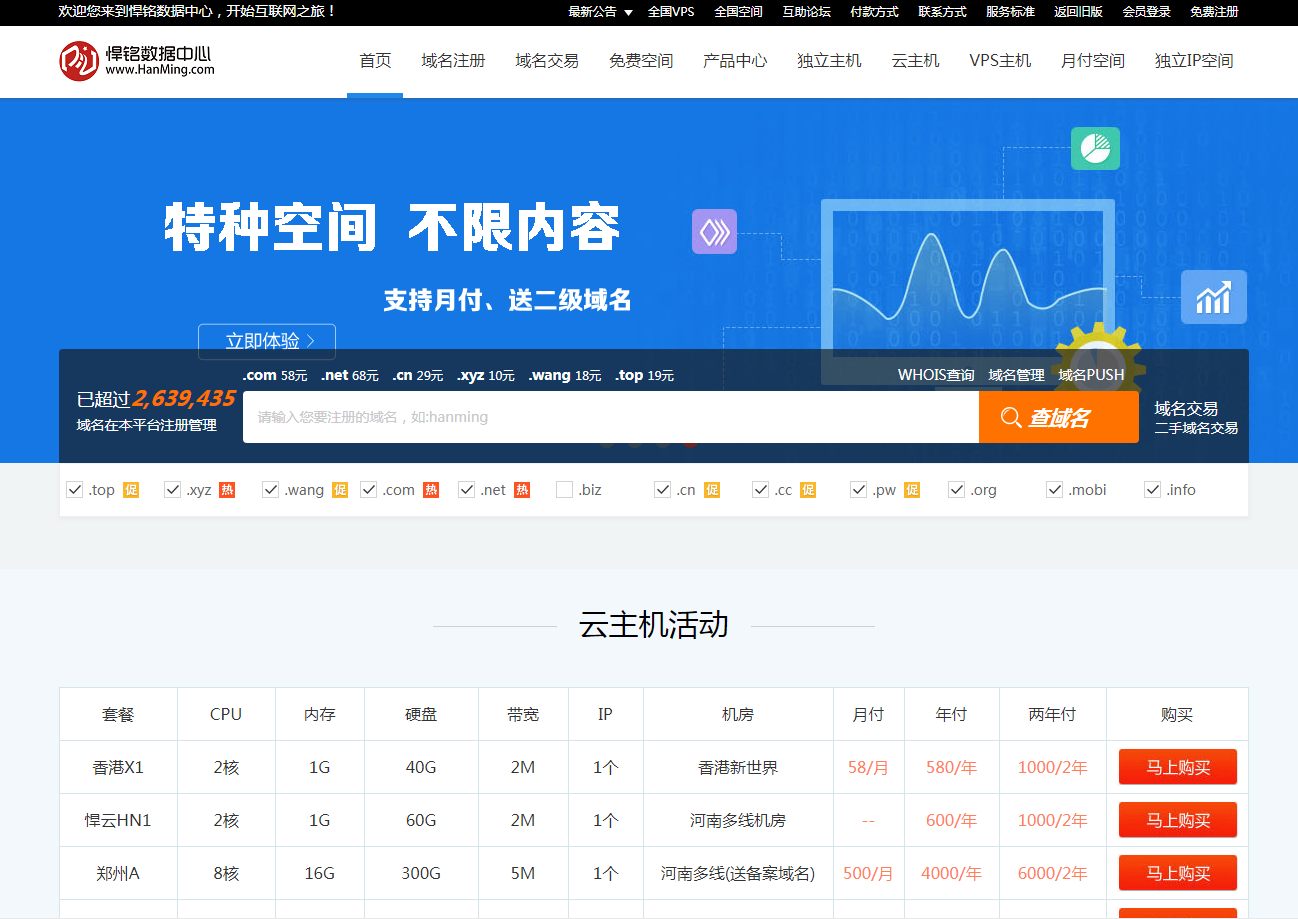Viewport: 1298px width, 919px height.
Task: Click the magnifier icon in search button
Action: pos(1011,418)
